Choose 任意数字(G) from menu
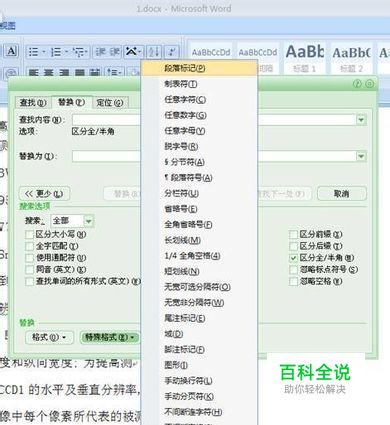Image resolution: width=390 pixels, height=425 pixels. pos(199,115)
